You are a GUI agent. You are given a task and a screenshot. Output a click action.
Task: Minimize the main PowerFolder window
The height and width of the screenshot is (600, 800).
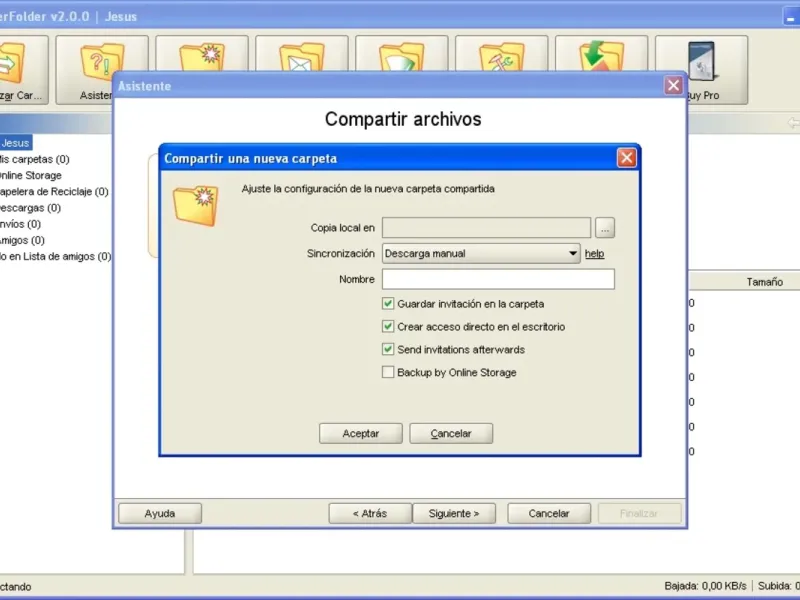click(x=791, y=17)
